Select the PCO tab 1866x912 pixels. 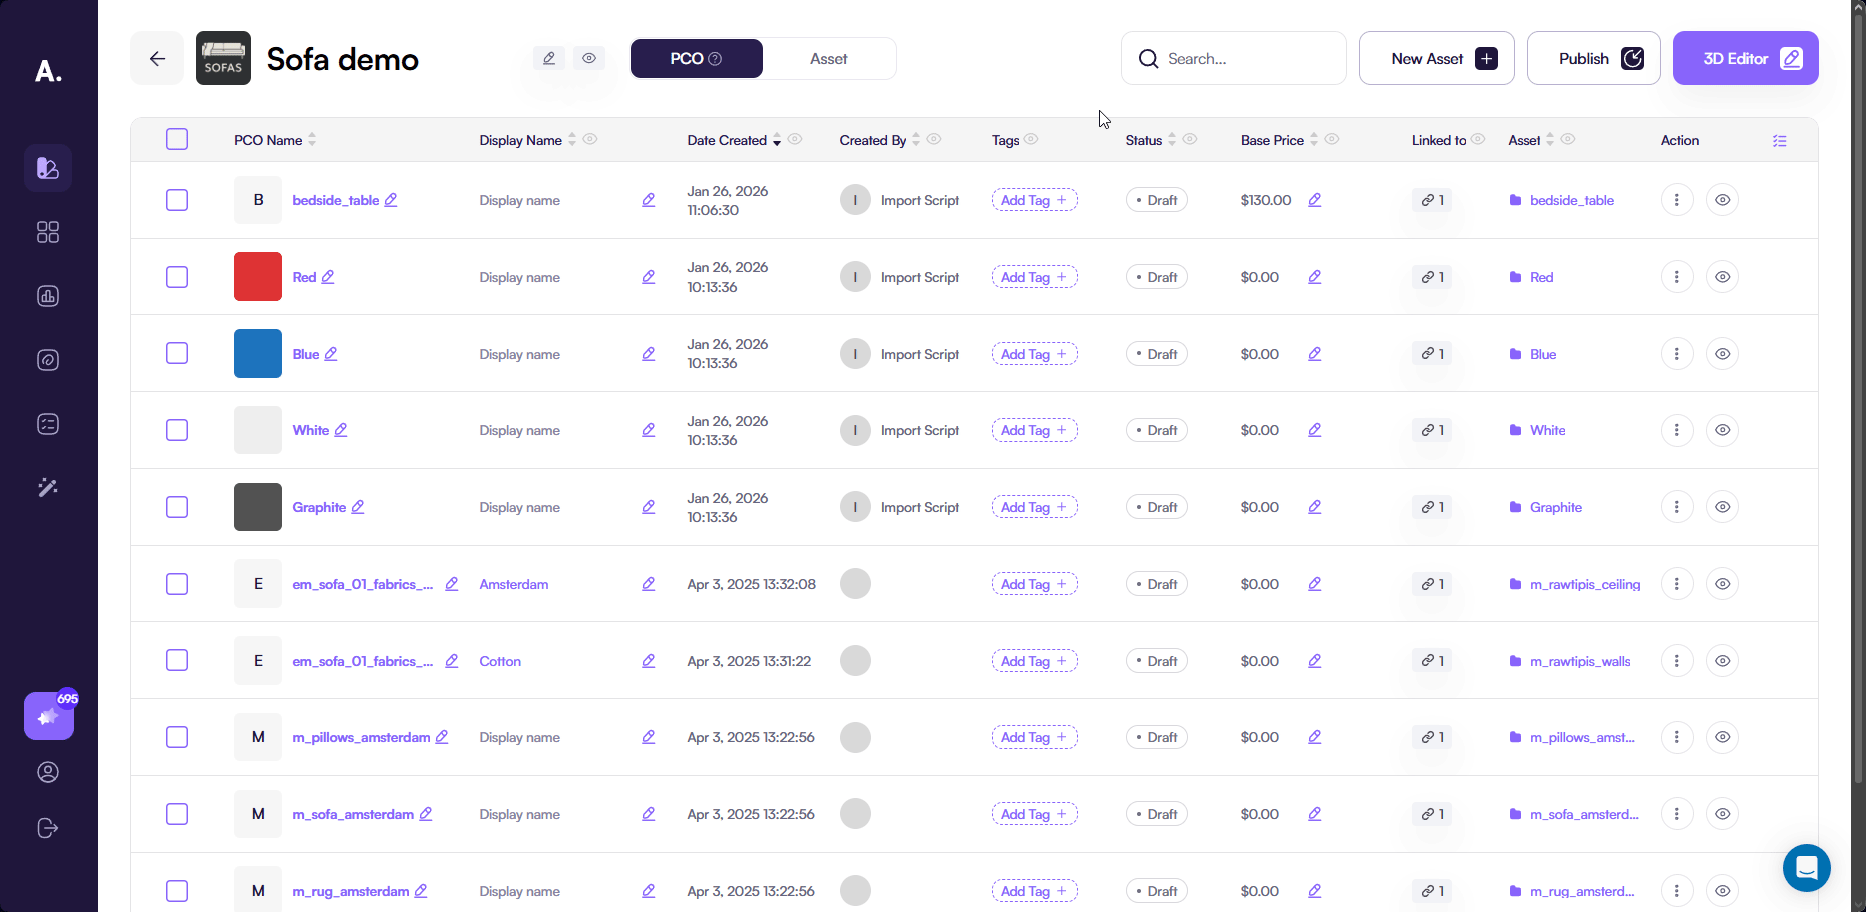(x=696, y=59)
